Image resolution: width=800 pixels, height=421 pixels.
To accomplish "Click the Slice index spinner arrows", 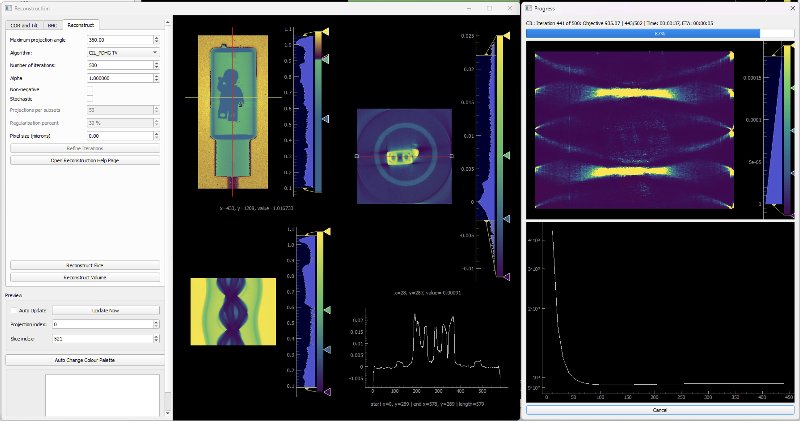I will 156,338.
